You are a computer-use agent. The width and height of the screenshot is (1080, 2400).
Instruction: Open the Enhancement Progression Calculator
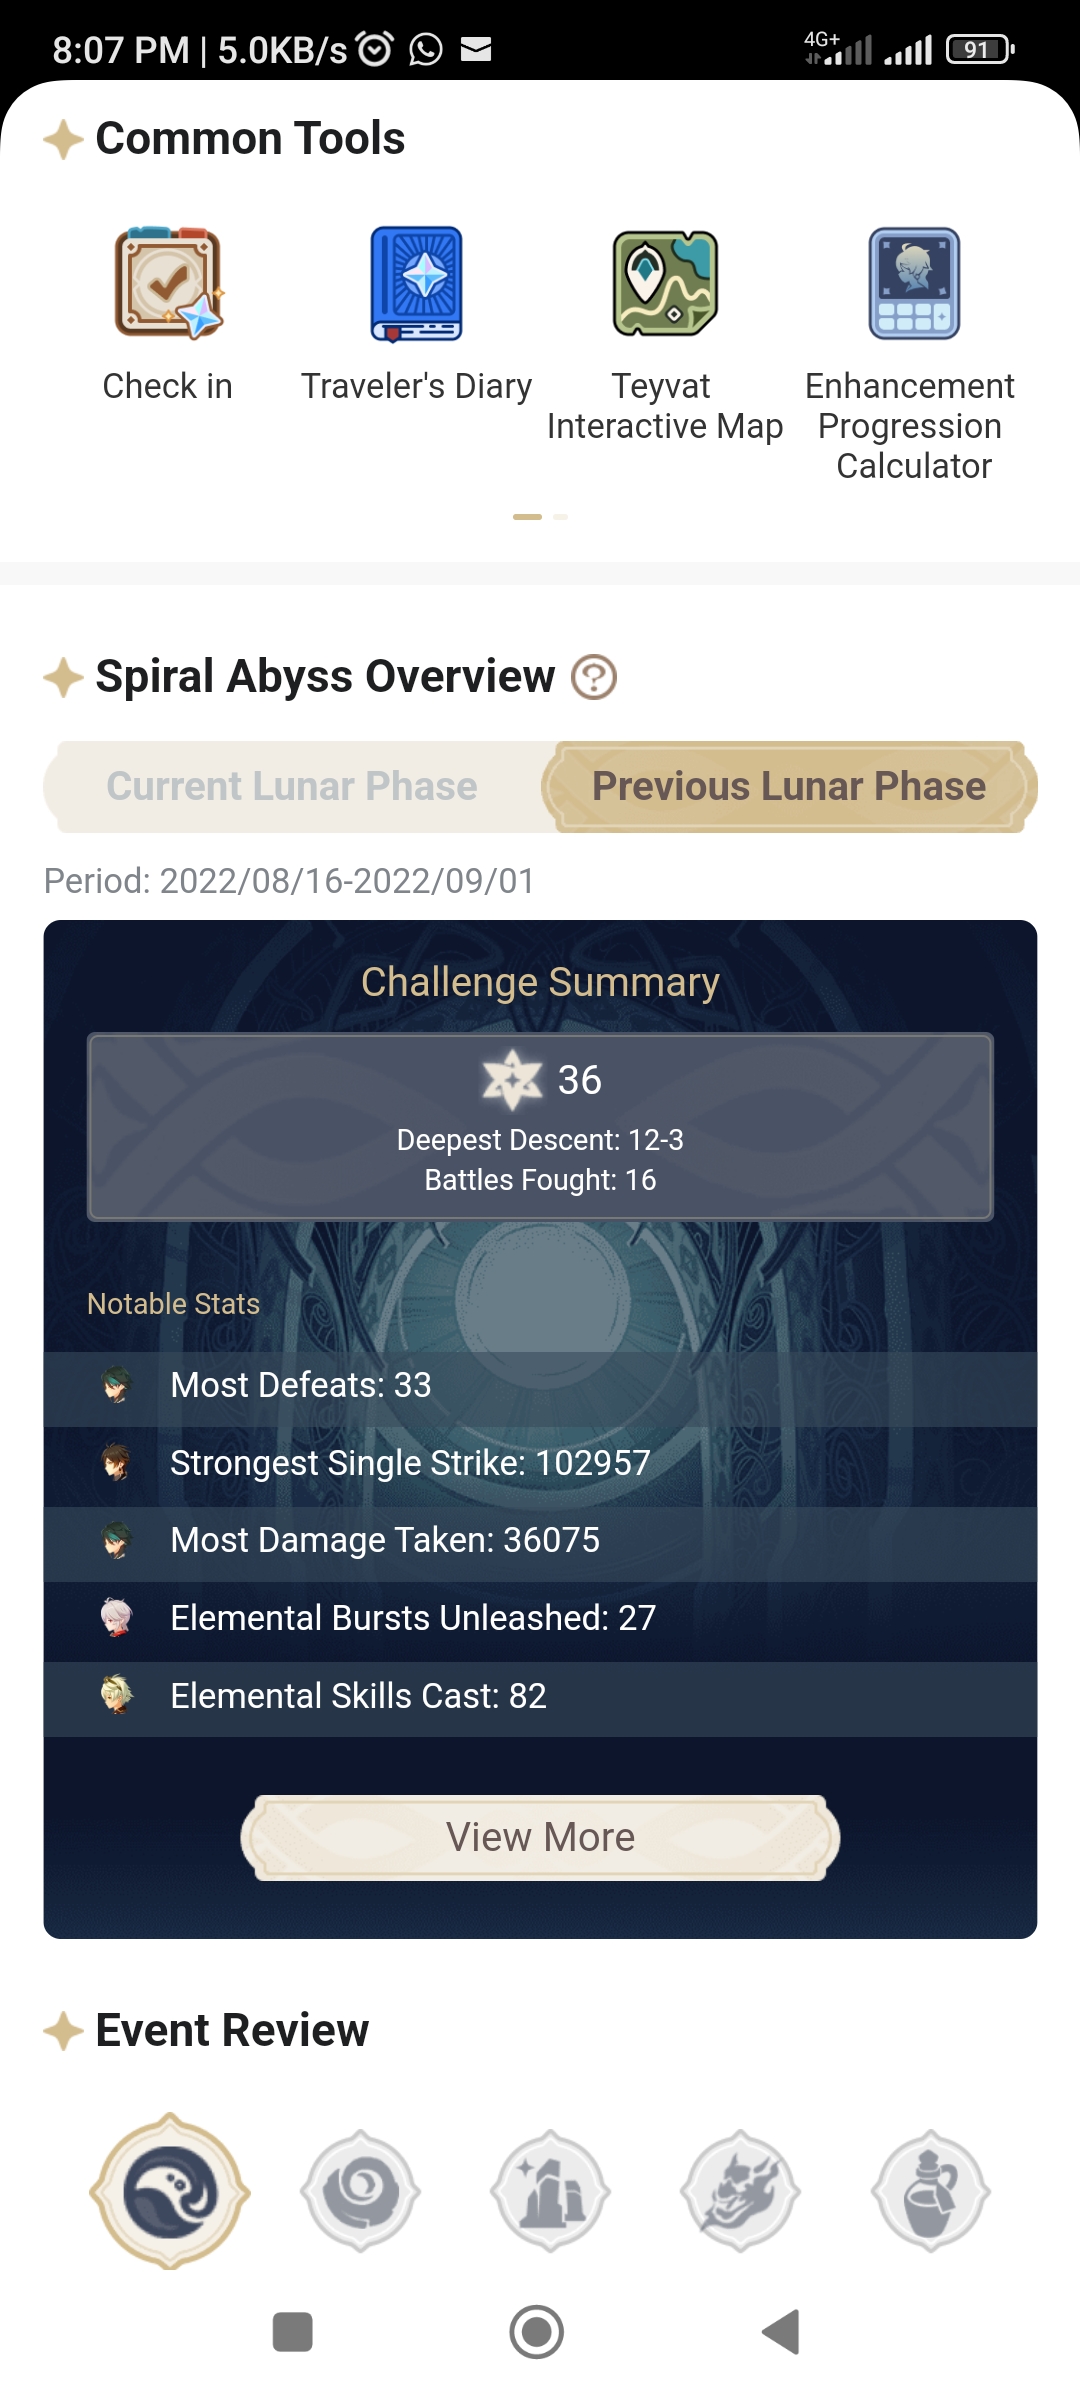coord(912,285)
